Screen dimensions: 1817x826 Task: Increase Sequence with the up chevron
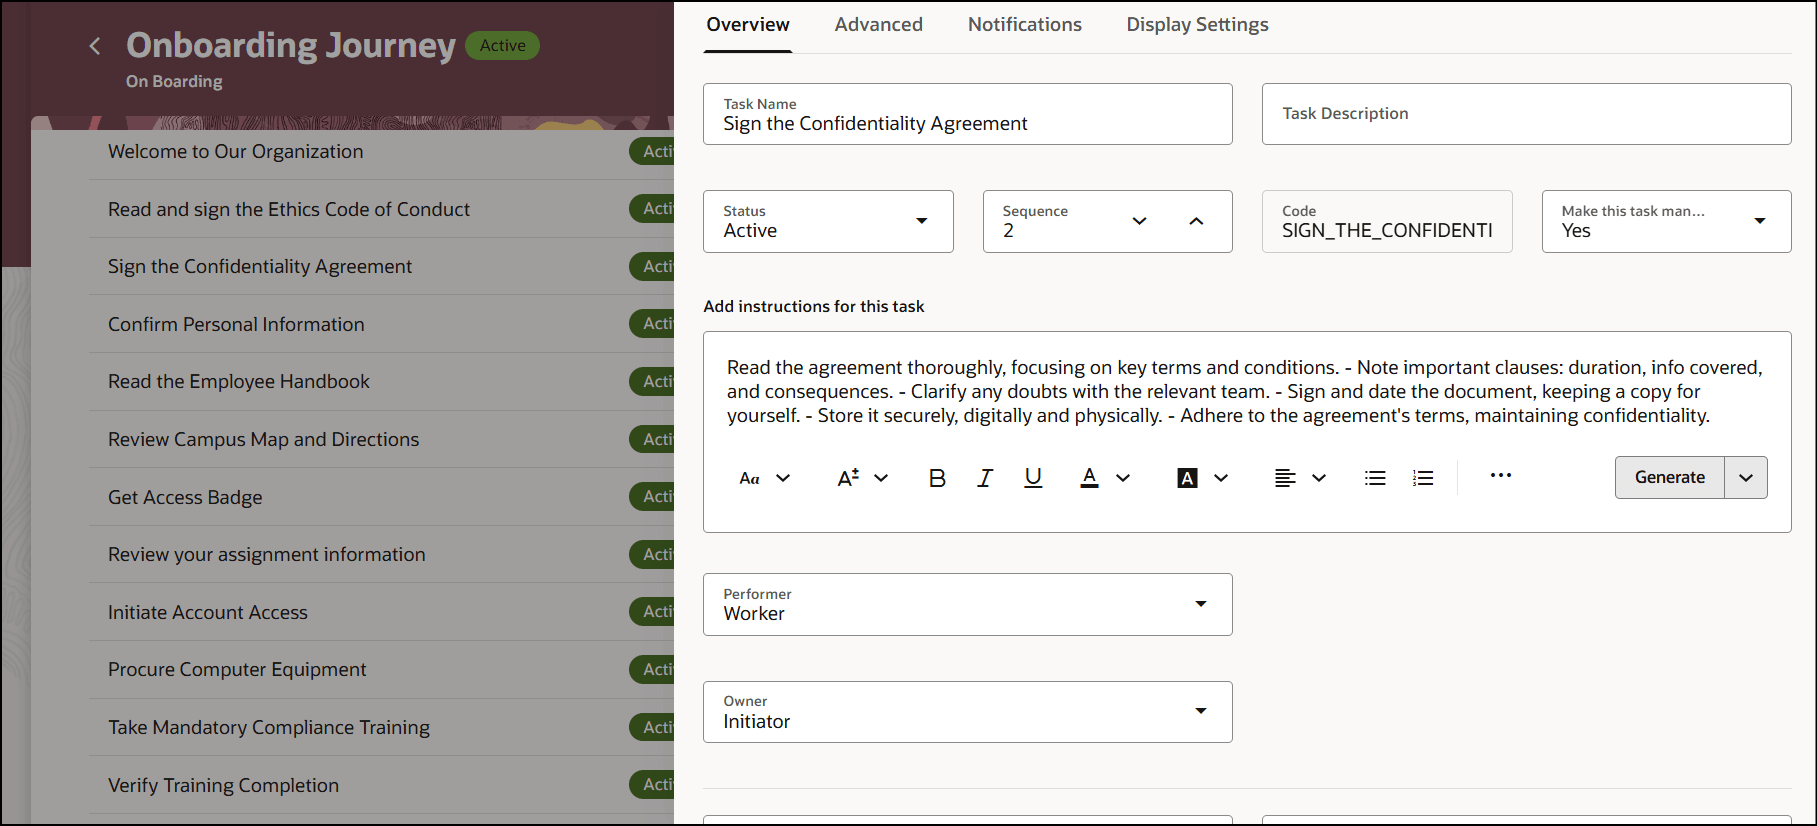pyautogui.click(x=1196, y=221)
